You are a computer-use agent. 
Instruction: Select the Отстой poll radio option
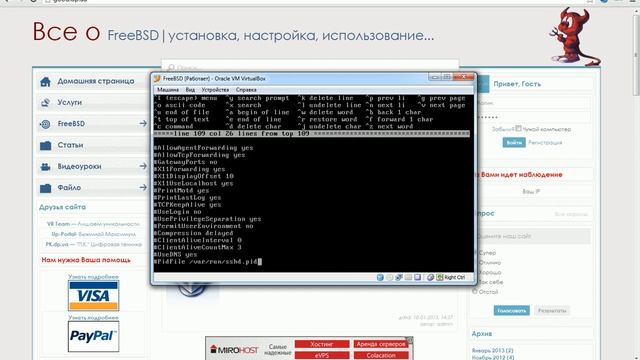pyautogui.click(x=475, y=291)
